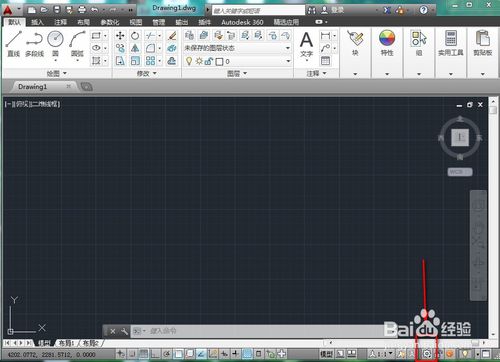
Task: Select the Scale tool
Action: click(x=135, y=61)
